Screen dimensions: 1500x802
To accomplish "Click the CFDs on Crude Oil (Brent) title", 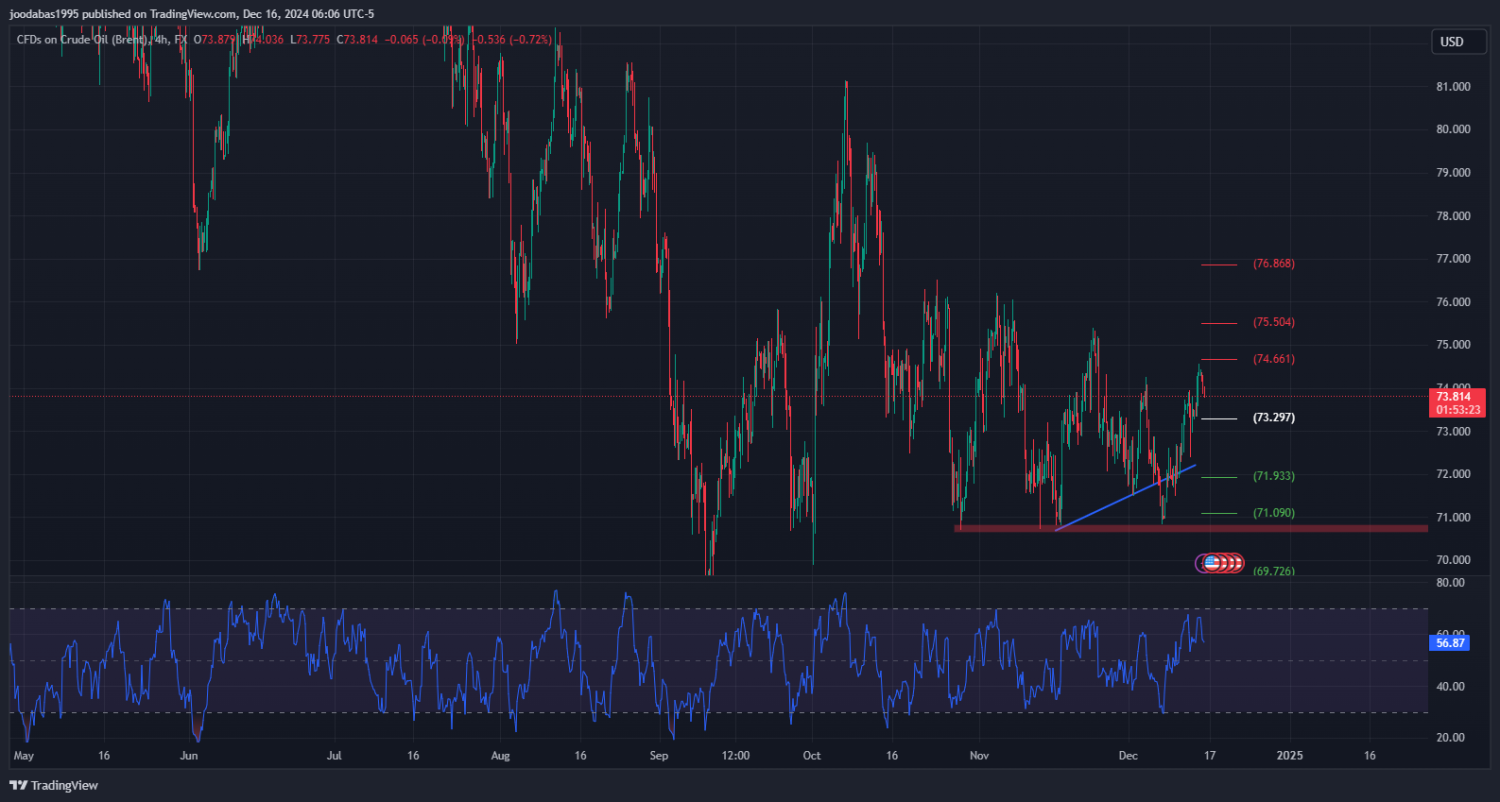I will point(84,40).
